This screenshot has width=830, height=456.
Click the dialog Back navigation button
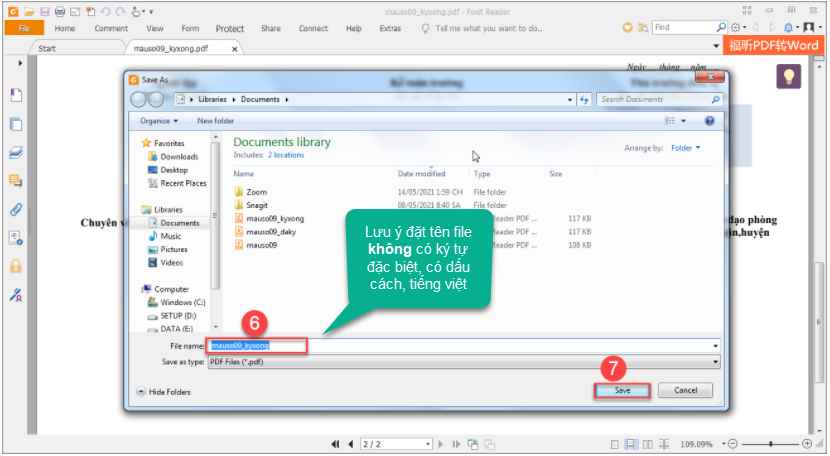point(138,99)
